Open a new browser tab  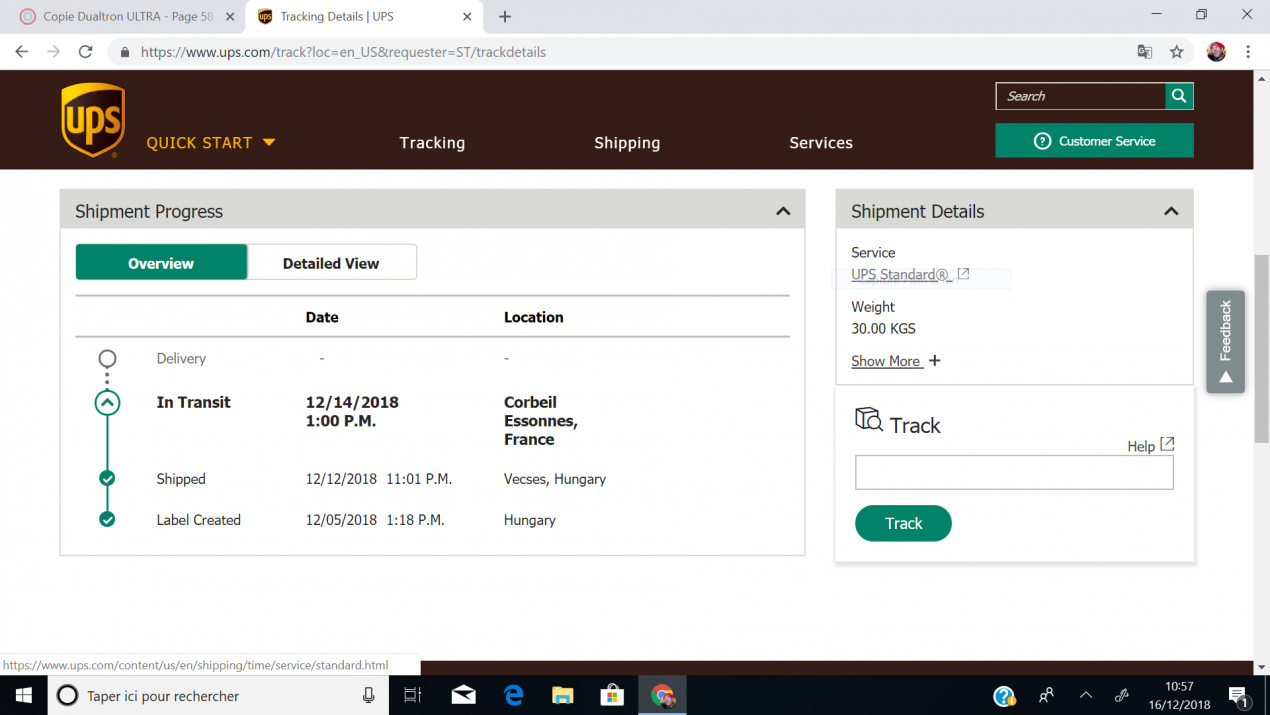(x=505, y=16)
